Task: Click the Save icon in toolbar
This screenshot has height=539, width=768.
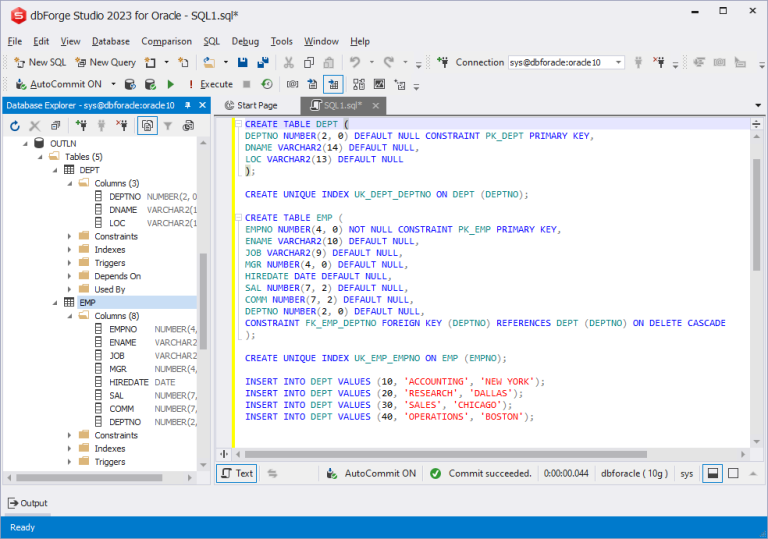Action: pos(243,62)
